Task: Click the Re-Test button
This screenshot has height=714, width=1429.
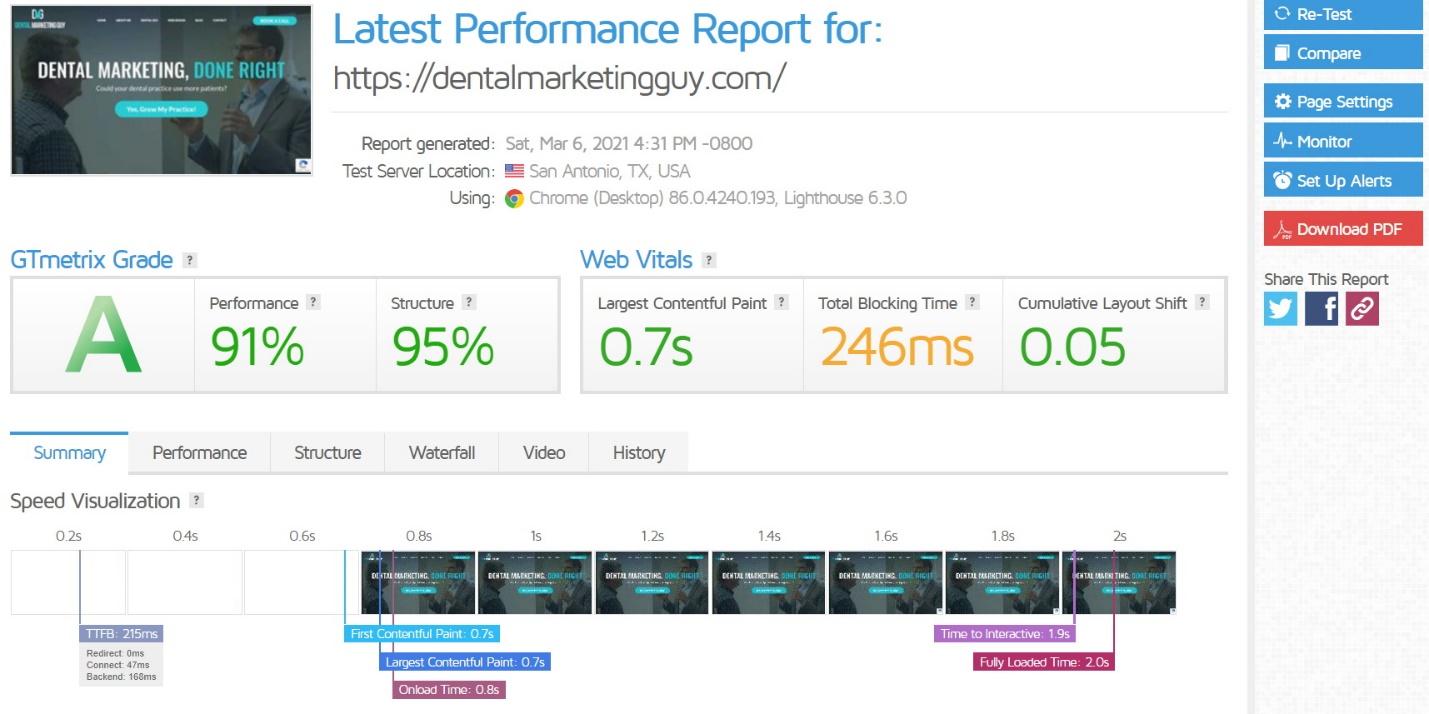Action: point(1343,14)
